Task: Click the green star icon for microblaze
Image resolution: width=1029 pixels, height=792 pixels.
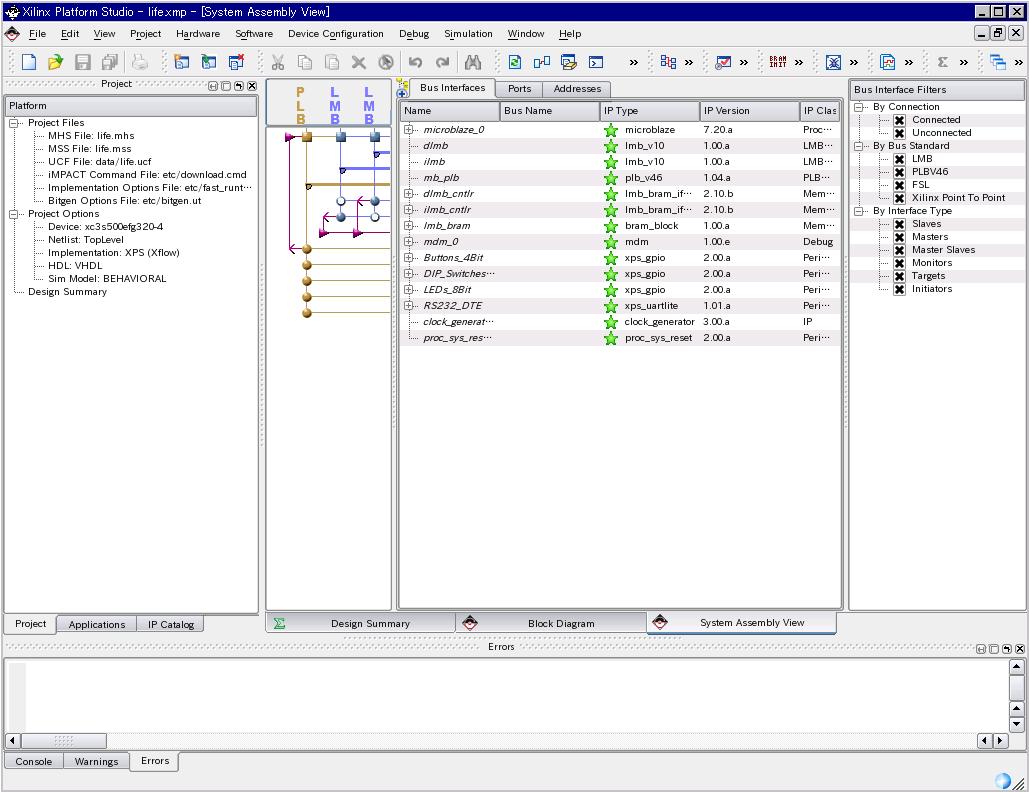Action: (611, 130)
